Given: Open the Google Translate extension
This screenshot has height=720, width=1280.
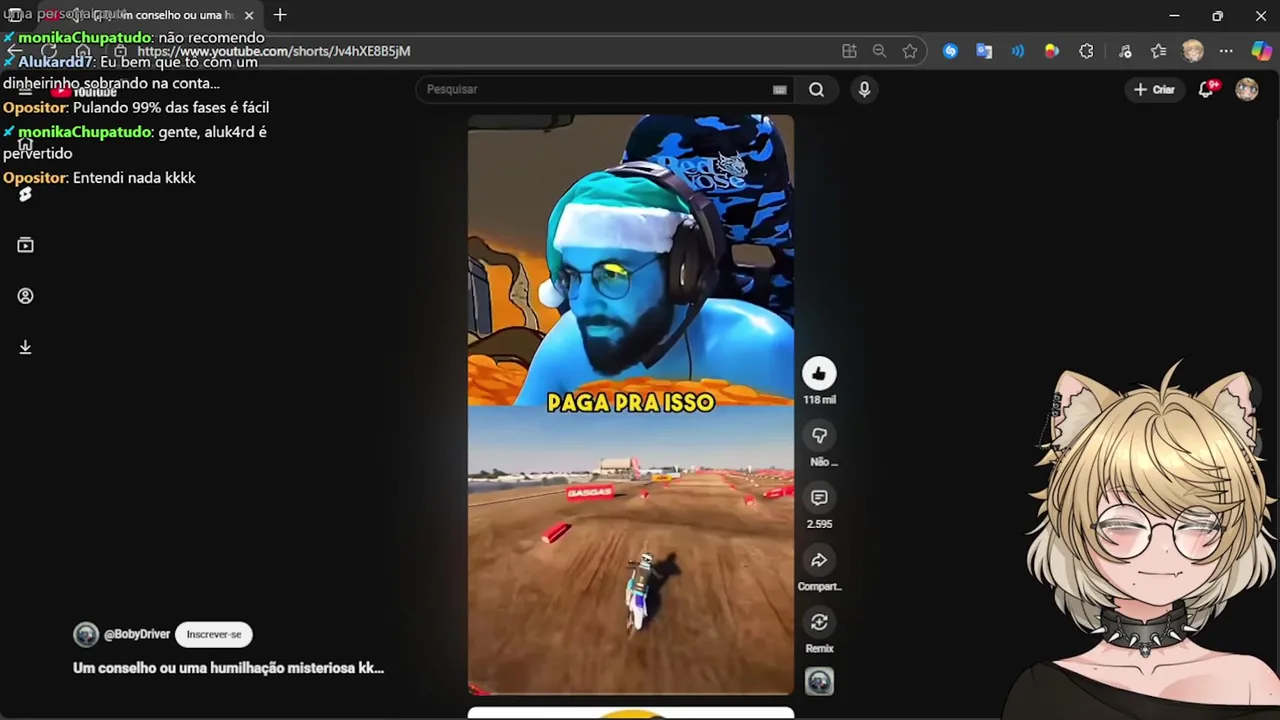Looking at the screenshot, I should (984, 51).
